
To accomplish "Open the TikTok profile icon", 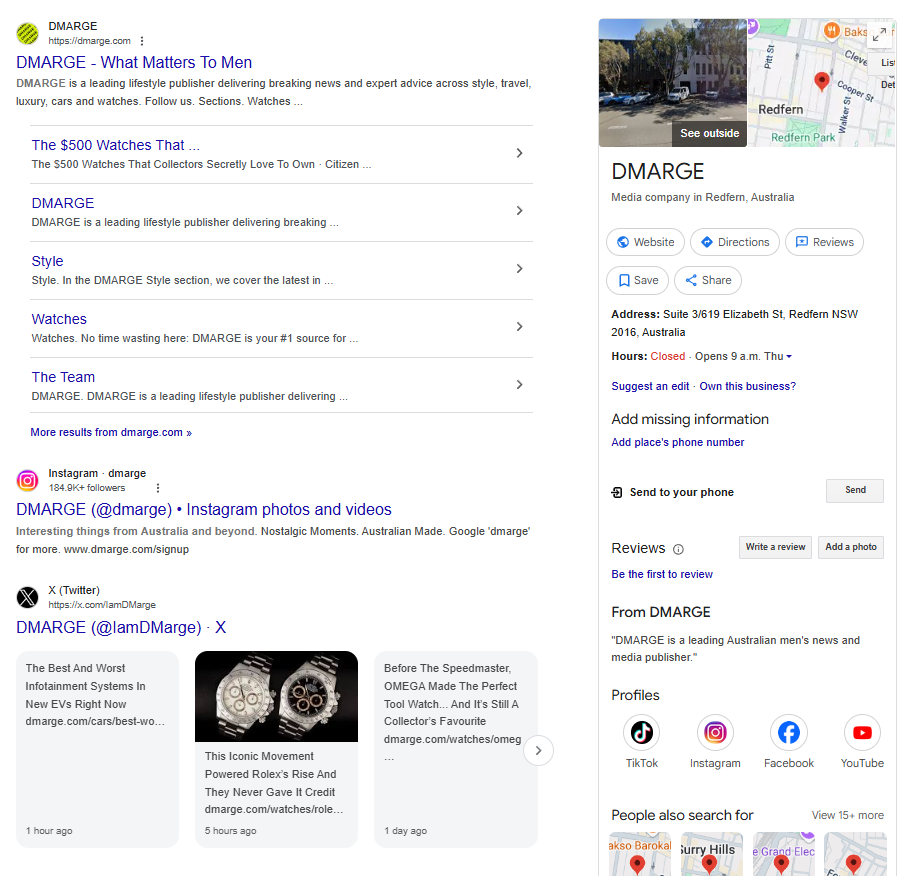I will coord(642,733).
